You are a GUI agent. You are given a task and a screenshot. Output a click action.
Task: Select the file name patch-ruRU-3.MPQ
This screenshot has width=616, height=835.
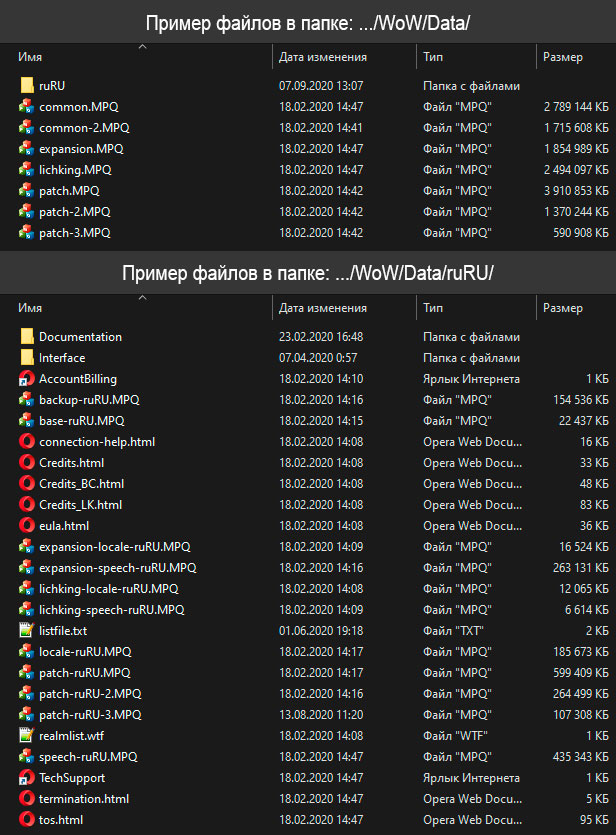coord(90,715)
